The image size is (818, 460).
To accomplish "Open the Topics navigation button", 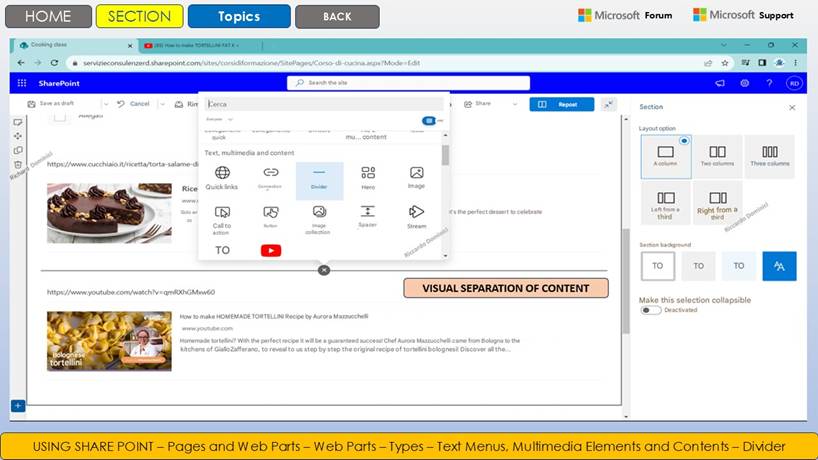I will 239,16.
